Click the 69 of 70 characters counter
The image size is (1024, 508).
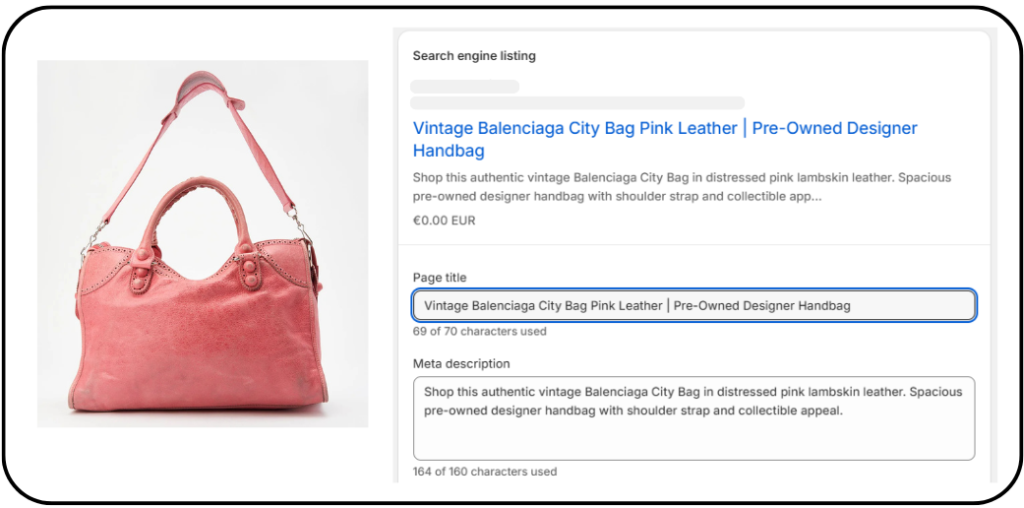[x=479, y=331]
